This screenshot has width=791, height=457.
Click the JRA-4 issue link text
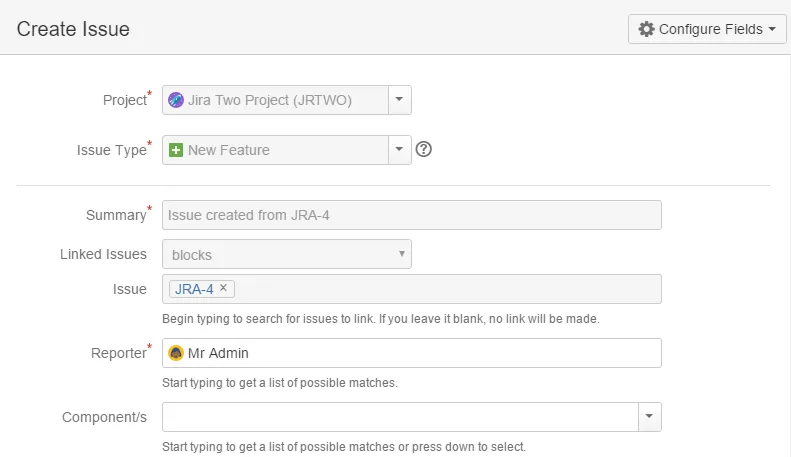pos(194,289)
